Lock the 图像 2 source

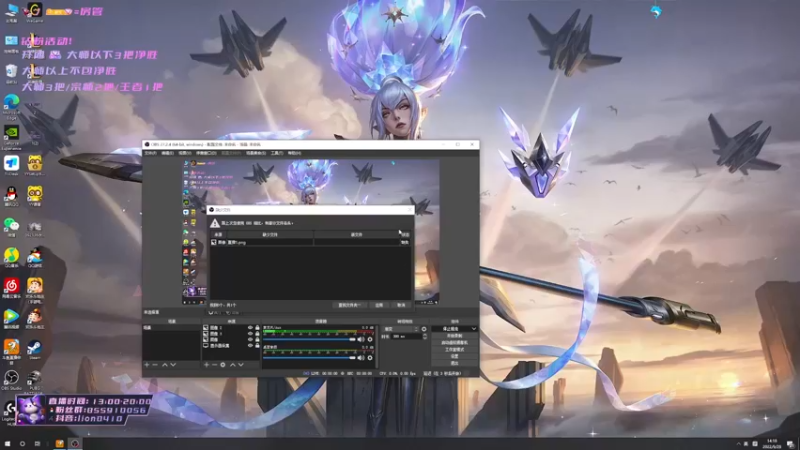[257, 328]
